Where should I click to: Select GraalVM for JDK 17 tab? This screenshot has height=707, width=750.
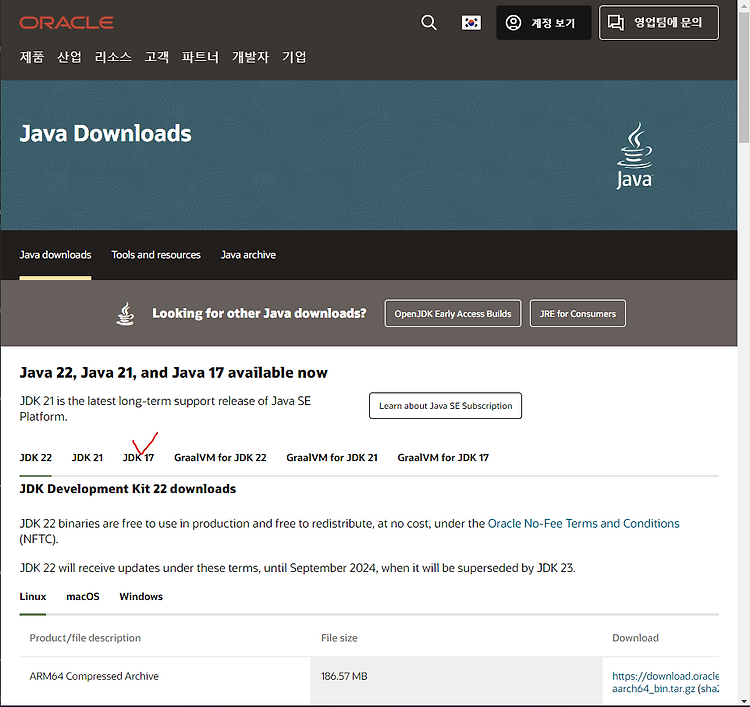click(443, 458)
